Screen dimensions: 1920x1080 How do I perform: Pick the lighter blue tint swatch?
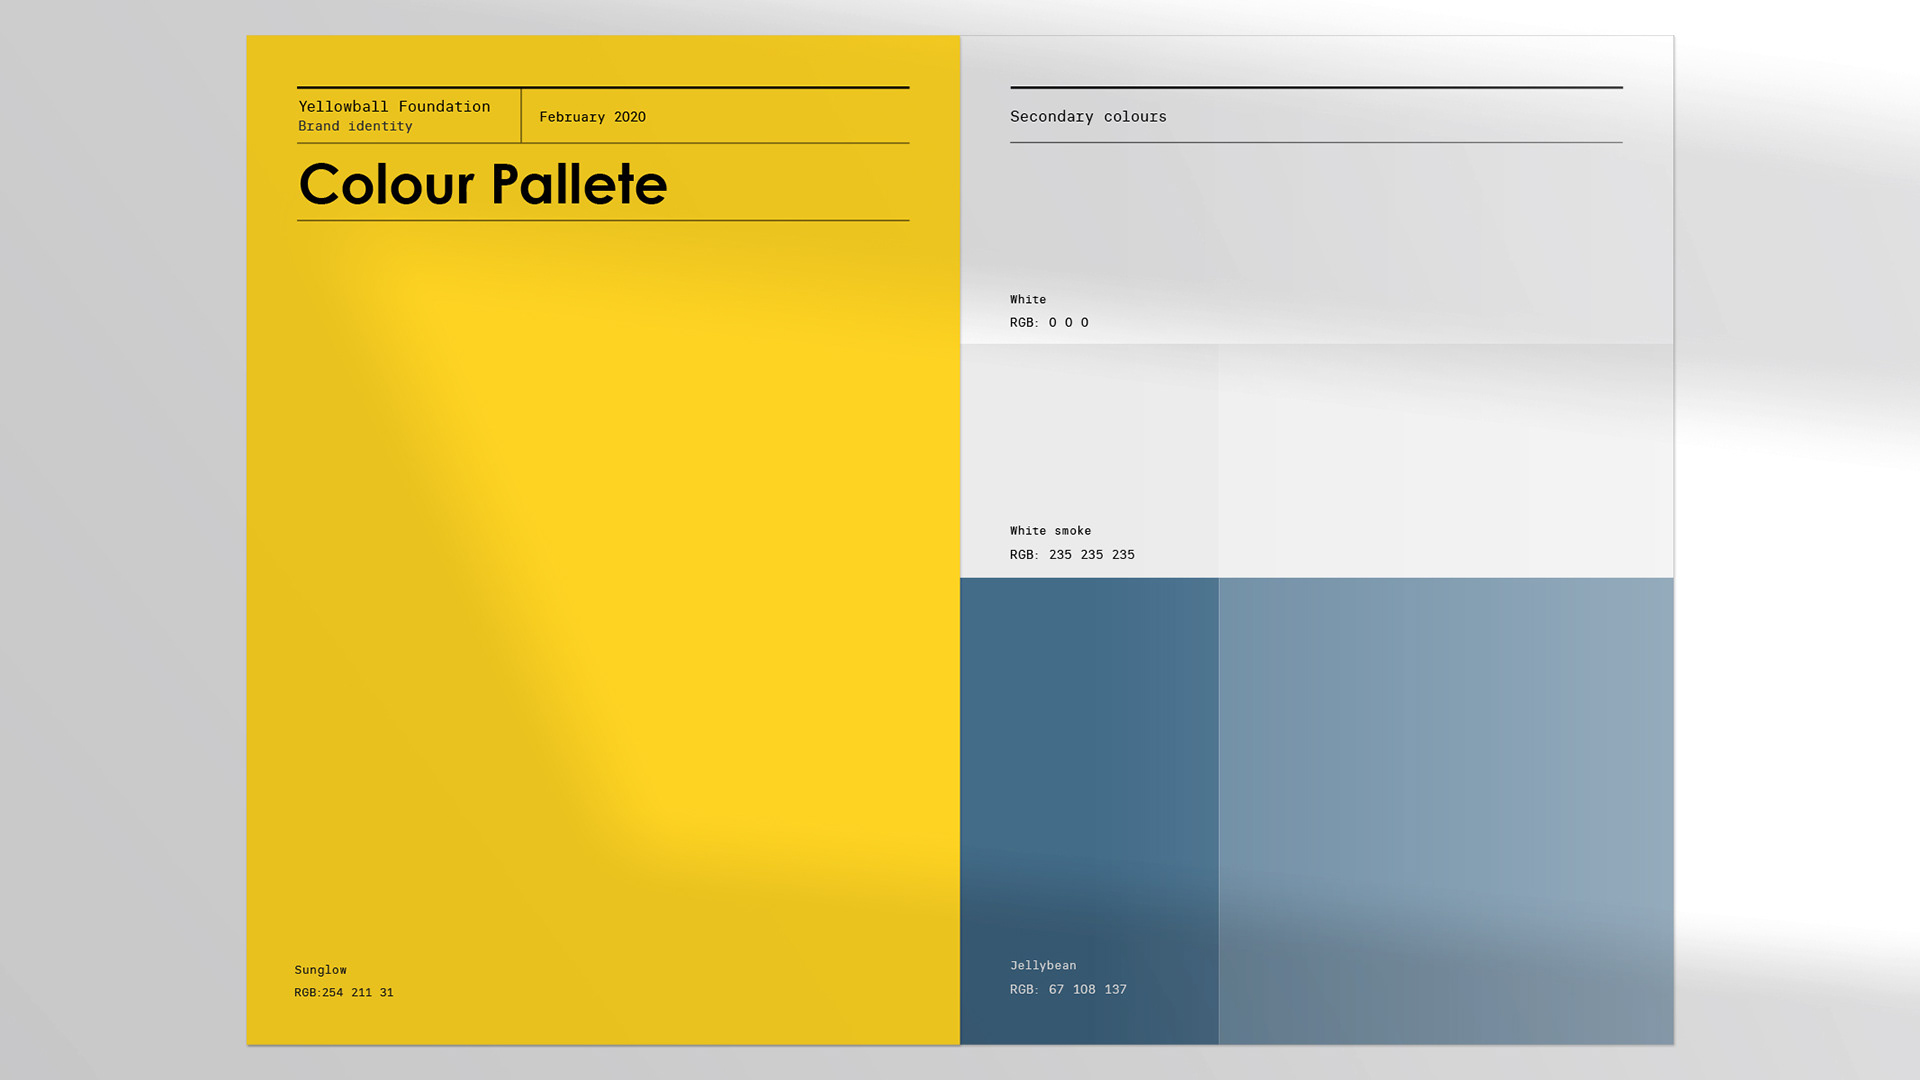pyautogui.click(x=1446, y=811)
